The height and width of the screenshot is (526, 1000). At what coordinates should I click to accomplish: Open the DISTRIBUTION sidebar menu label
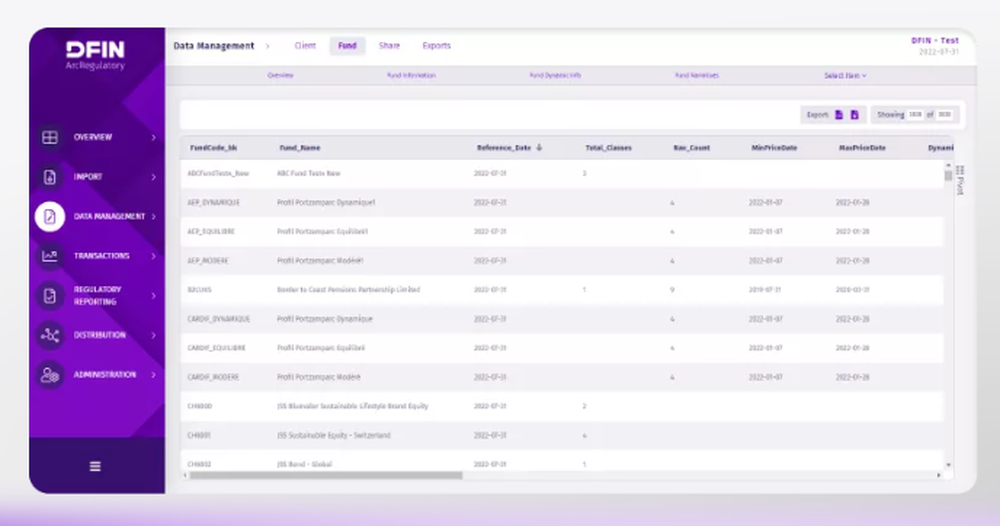(99, 335)
